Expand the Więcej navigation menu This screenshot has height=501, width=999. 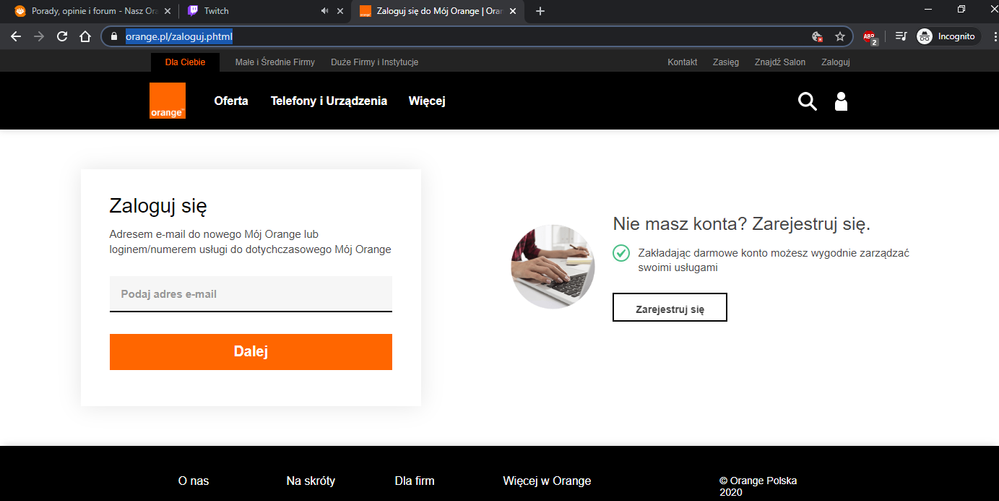[426, 101]
